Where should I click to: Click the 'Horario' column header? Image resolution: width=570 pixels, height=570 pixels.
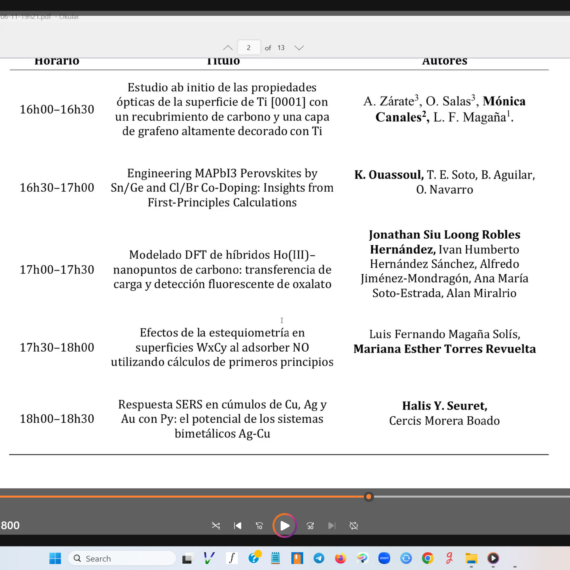coord(57,61)
